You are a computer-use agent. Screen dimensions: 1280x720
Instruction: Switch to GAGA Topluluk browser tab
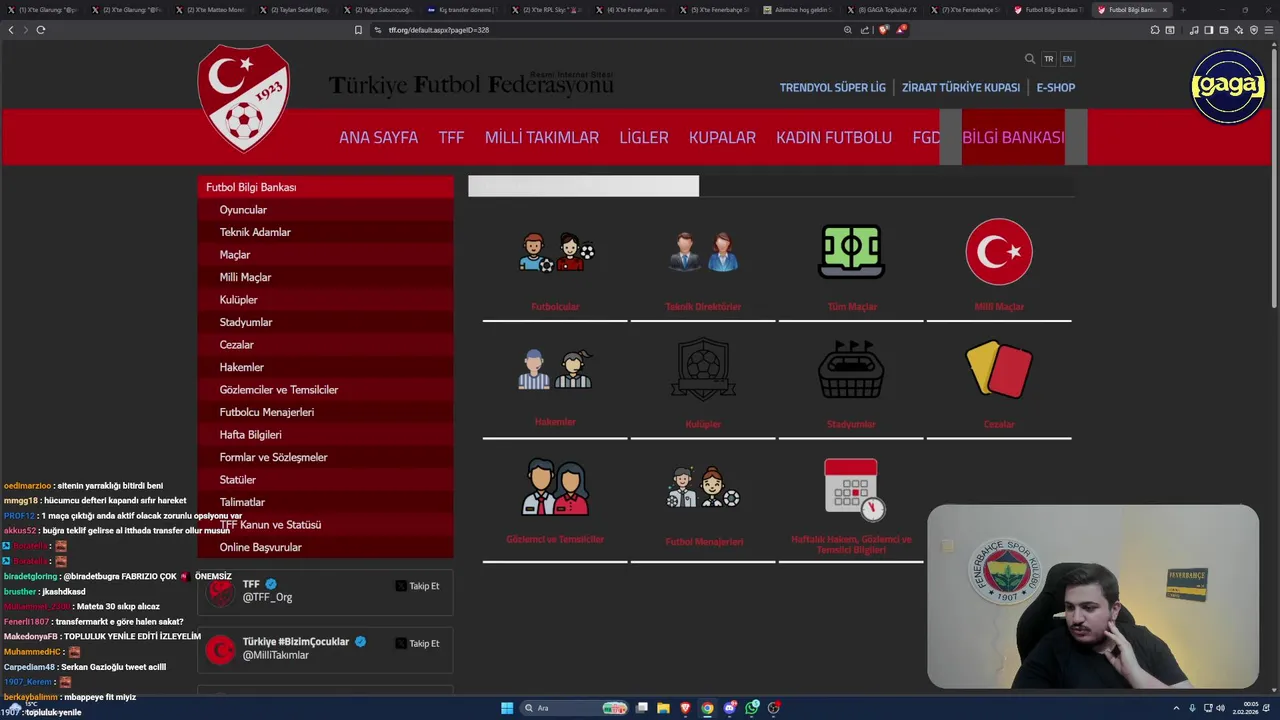point(882,10)
